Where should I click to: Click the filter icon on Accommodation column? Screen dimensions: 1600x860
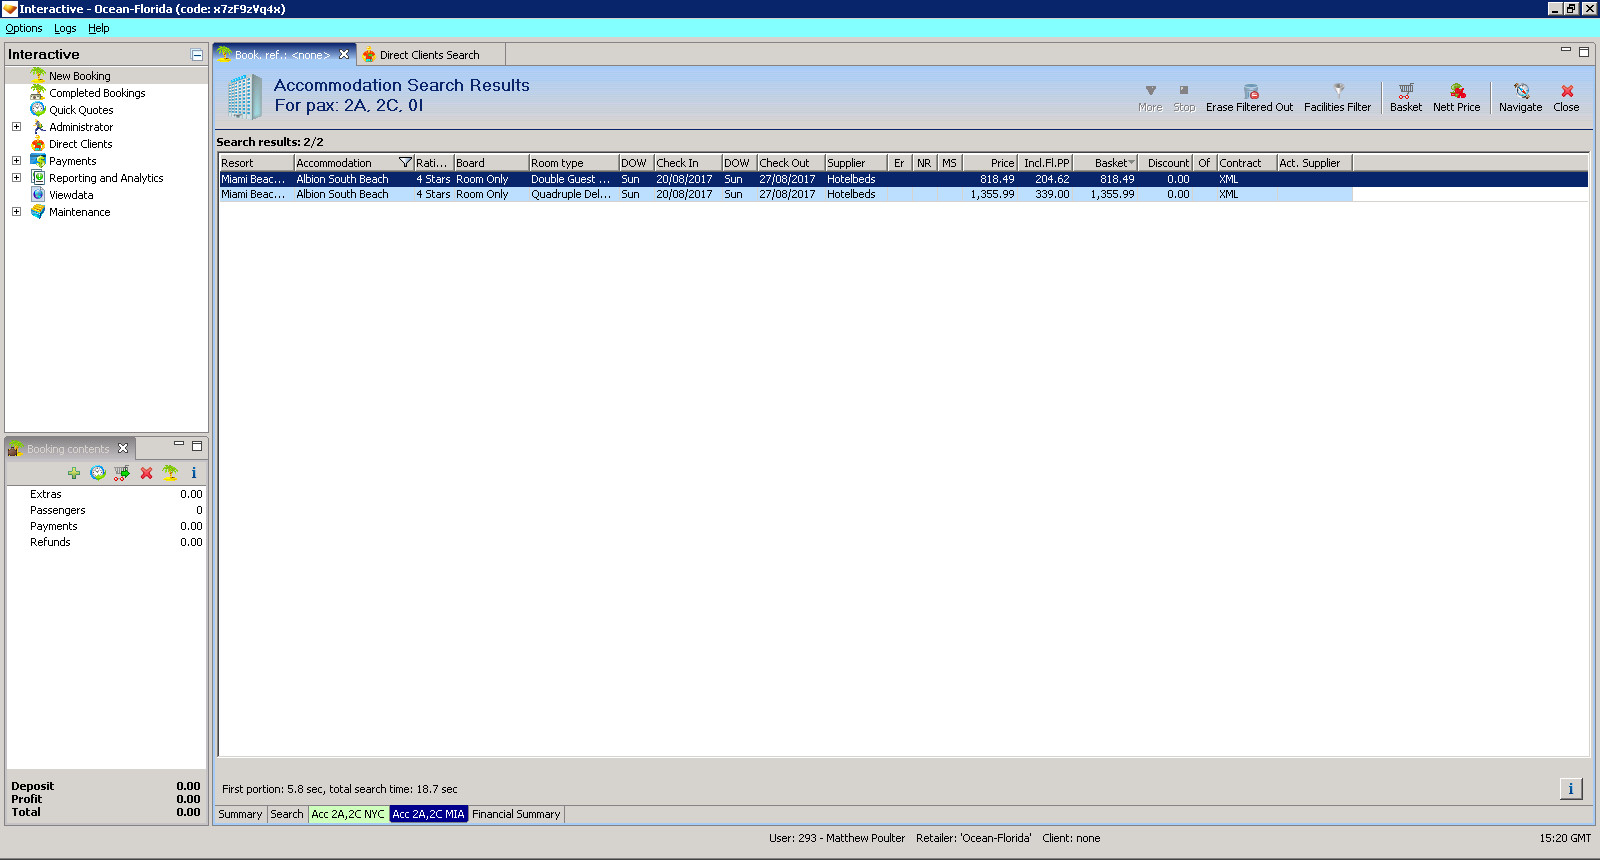405,162
